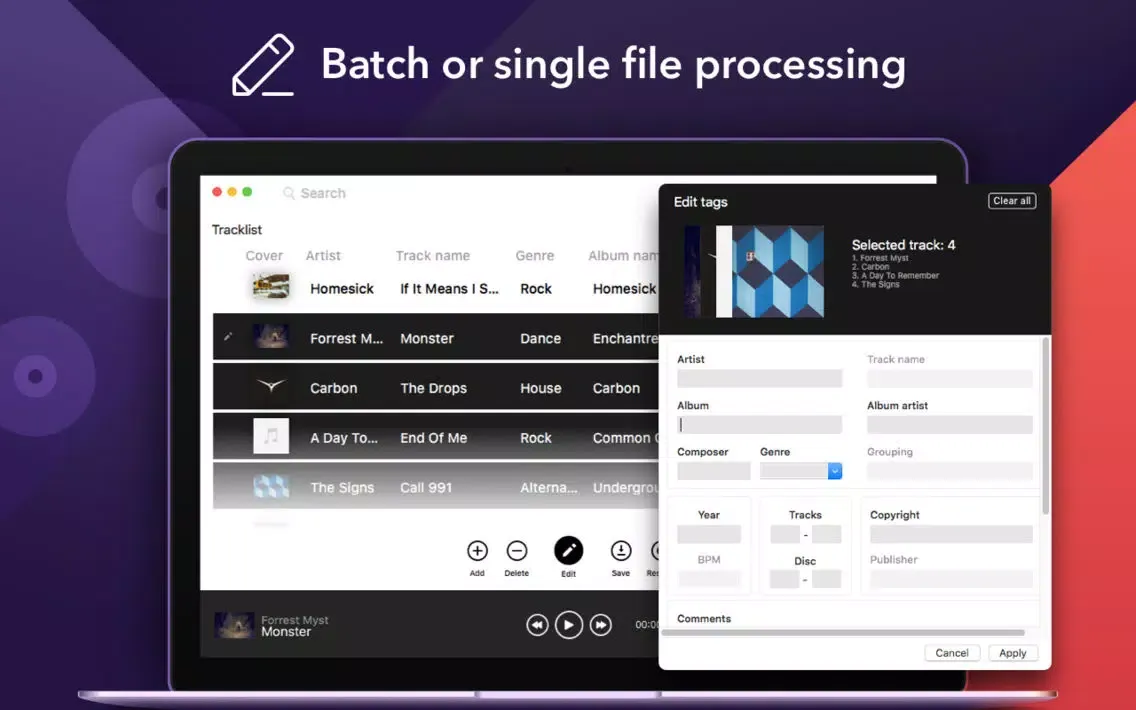Click the Artist input field
Screen dimensions: 1136x710
pos(759,379)
